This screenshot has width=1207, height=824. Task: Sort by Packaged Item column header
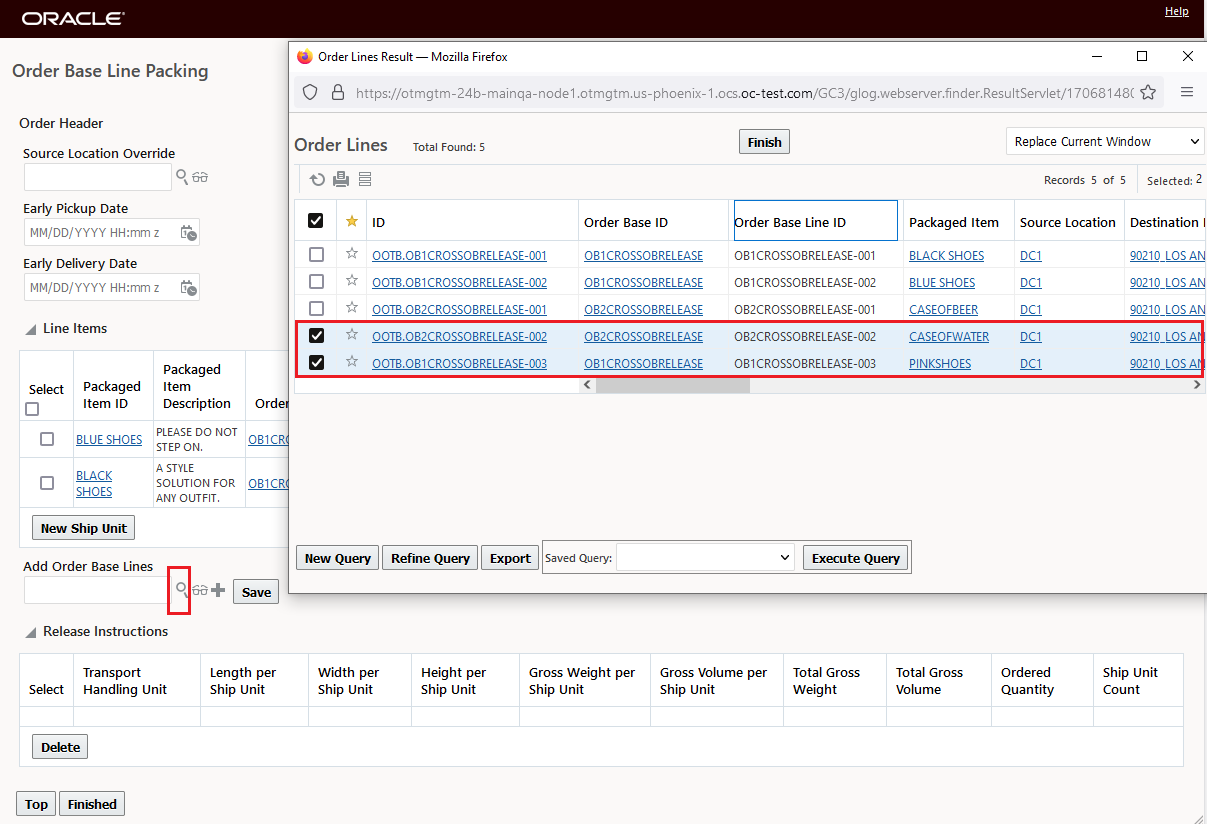point(953,222)
